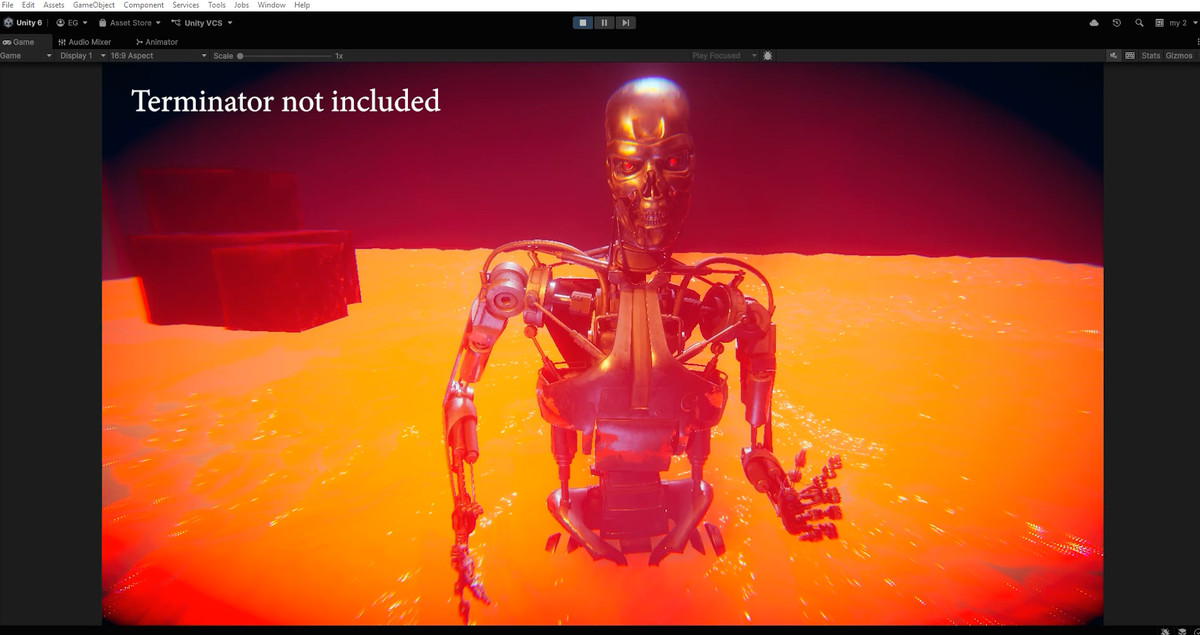Stop play mode with the Play button
This screenshot has width=1200, height=635.
pos(583,22)
